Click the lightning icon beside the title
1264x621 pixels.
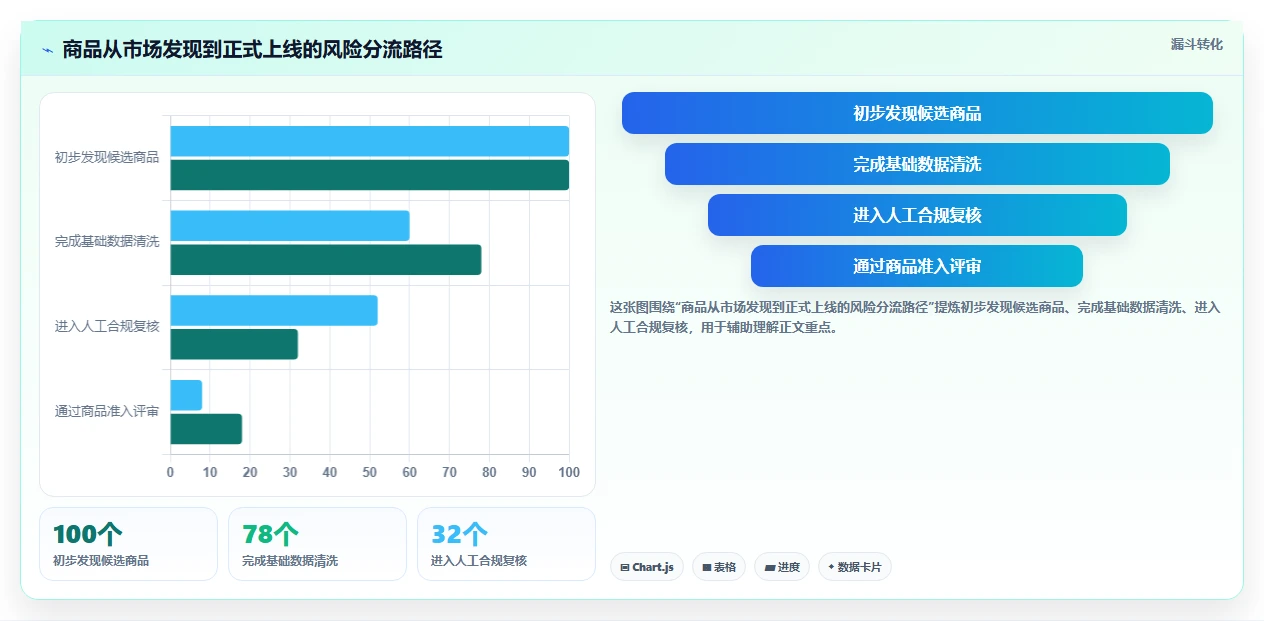[48, 50]
